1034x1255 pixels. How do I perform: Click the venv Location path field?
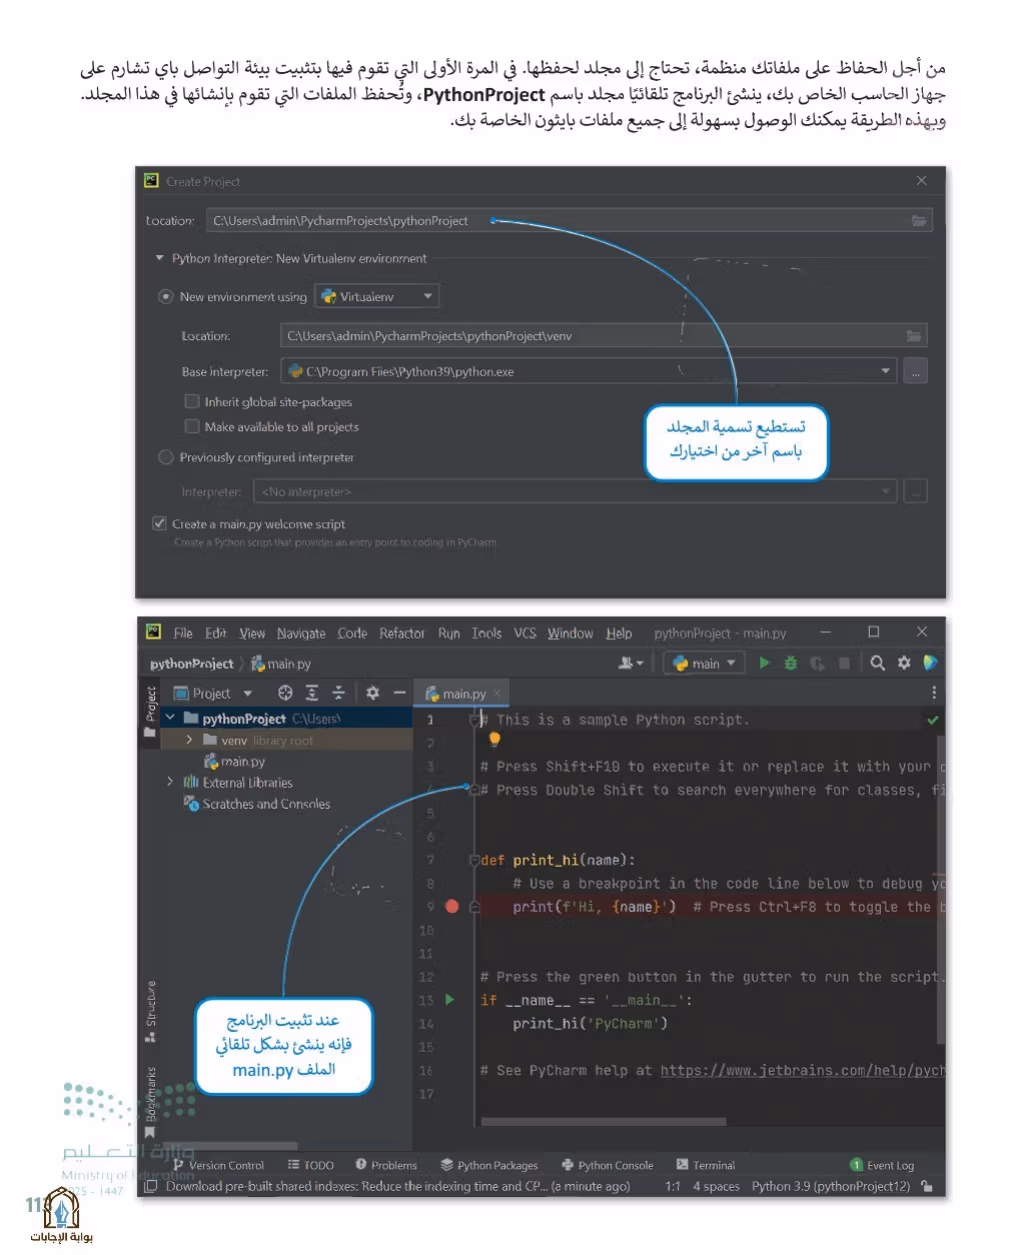(x=603, y=336)
